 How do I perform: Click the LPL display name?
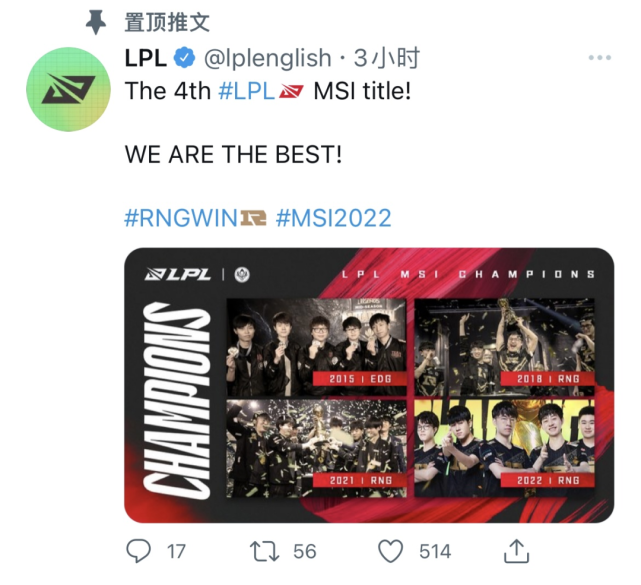point(146,58)
